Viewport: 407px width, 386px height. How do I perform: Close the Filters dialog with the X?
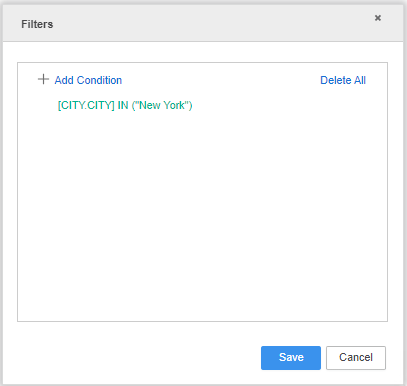(x=378, y=18)
